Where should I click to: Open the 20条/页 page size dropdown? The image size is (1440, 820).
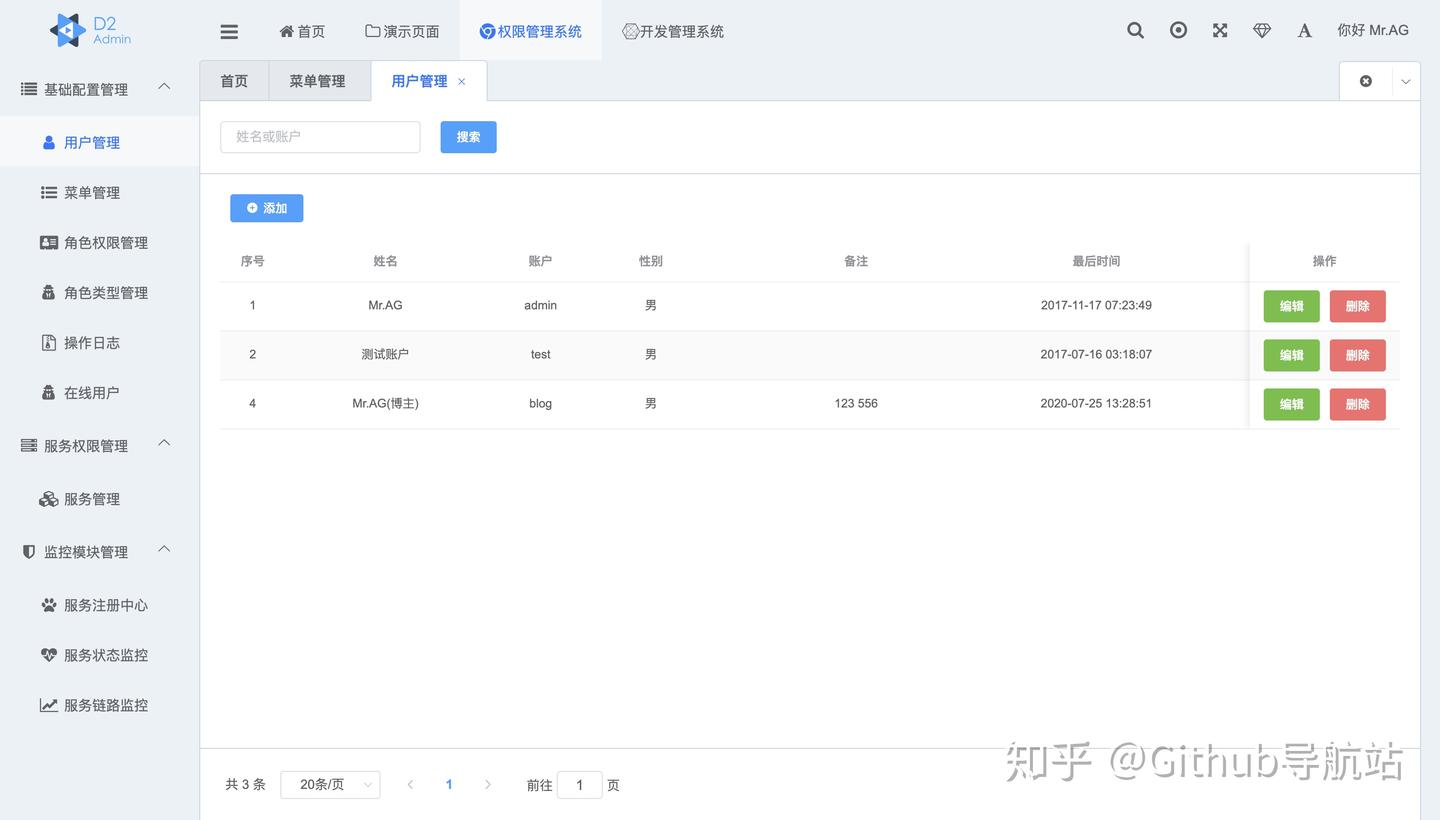330,785
